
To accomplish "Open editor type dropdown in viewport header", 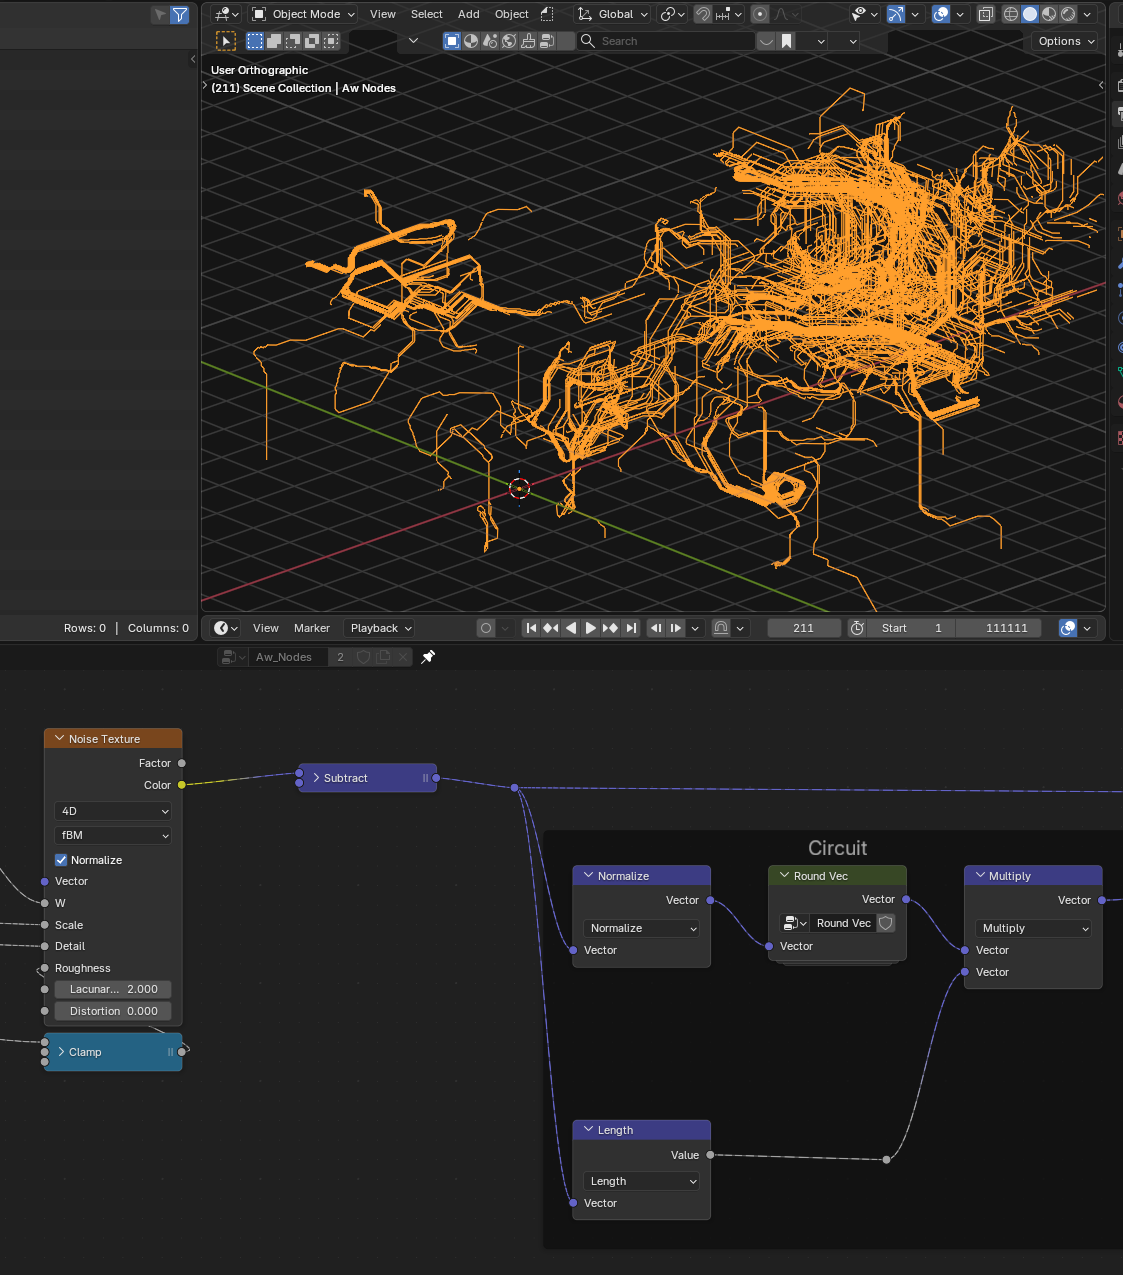I will tap(226, 14).
